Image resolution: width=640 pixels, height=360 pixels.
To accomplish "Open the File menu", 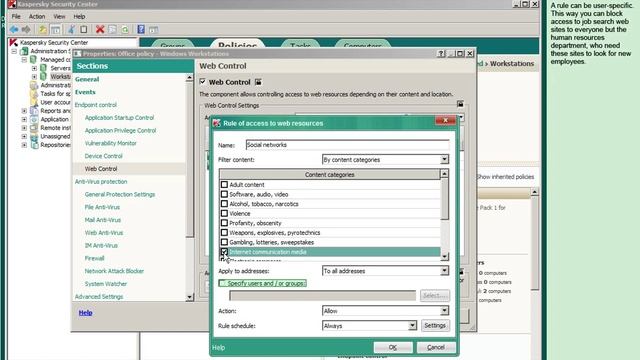I will [x=16, y=17].
